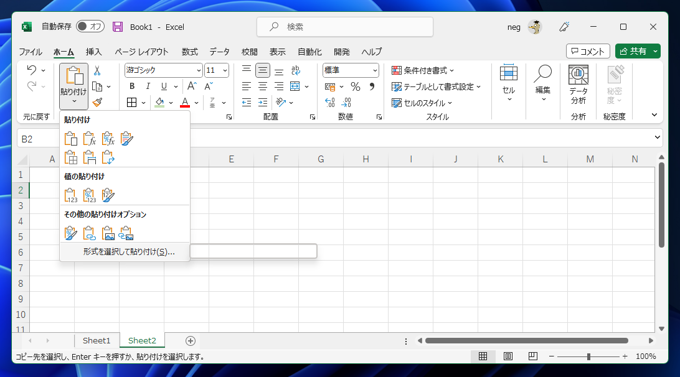Click the Increase Font Size icon
Image resolution: width=680 pixels, height=377 pixels.
tap(192, 86)
